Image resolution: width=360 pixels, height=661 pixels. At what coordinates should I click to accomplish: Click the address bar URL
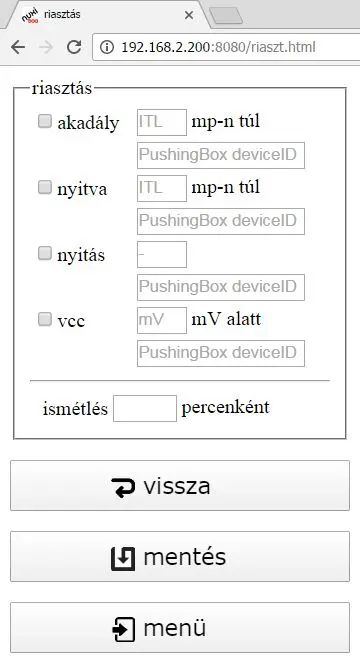click(x=218, y=47)
